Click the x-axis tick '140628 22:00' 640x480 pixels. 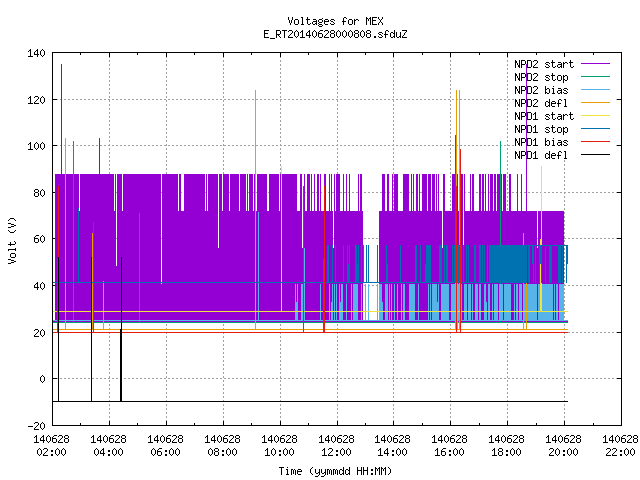click(x=620, y=446)
